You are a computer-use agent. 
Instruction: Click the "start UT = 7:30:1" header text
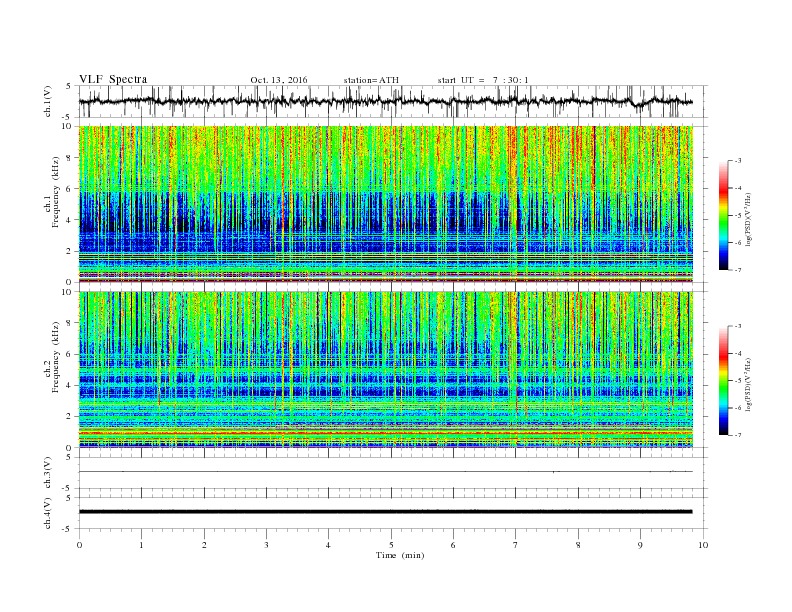coord(483,80)
